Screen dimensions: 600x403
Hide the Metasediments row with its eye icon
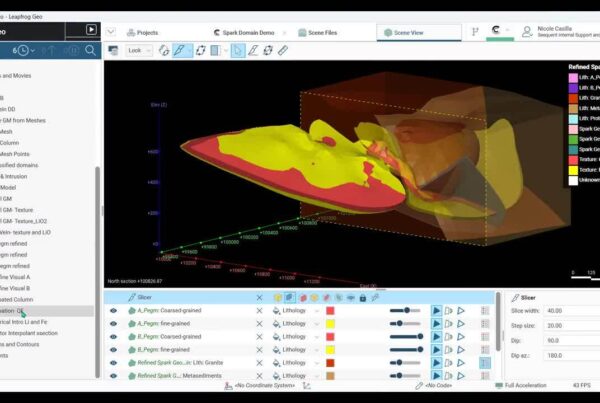tap(113, 376)
